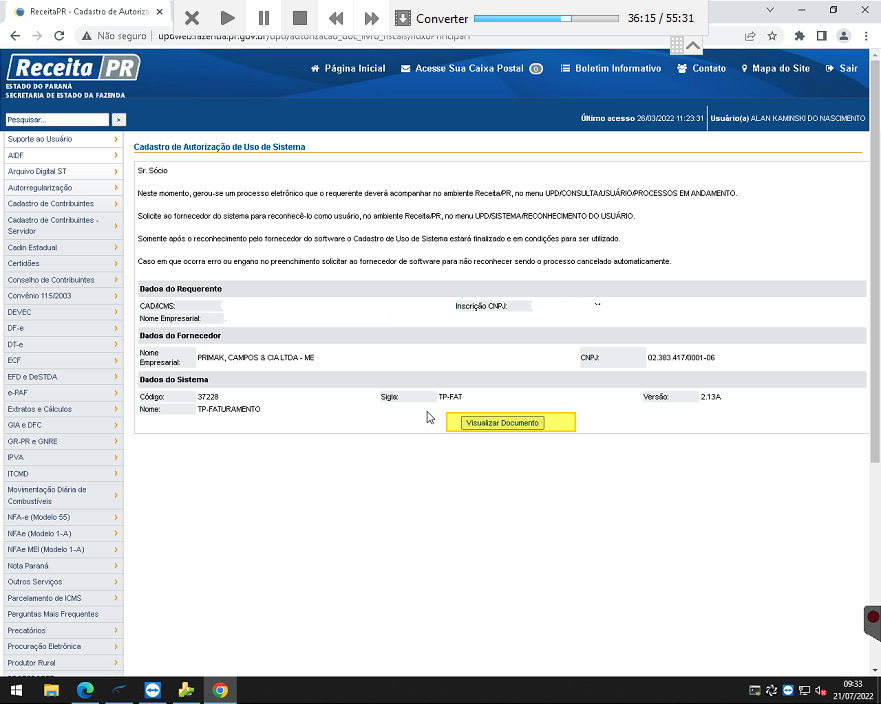881x704 pixels.
Task: Open NFA-e (Modelo 55) item
Action: (x=63, y=517)
